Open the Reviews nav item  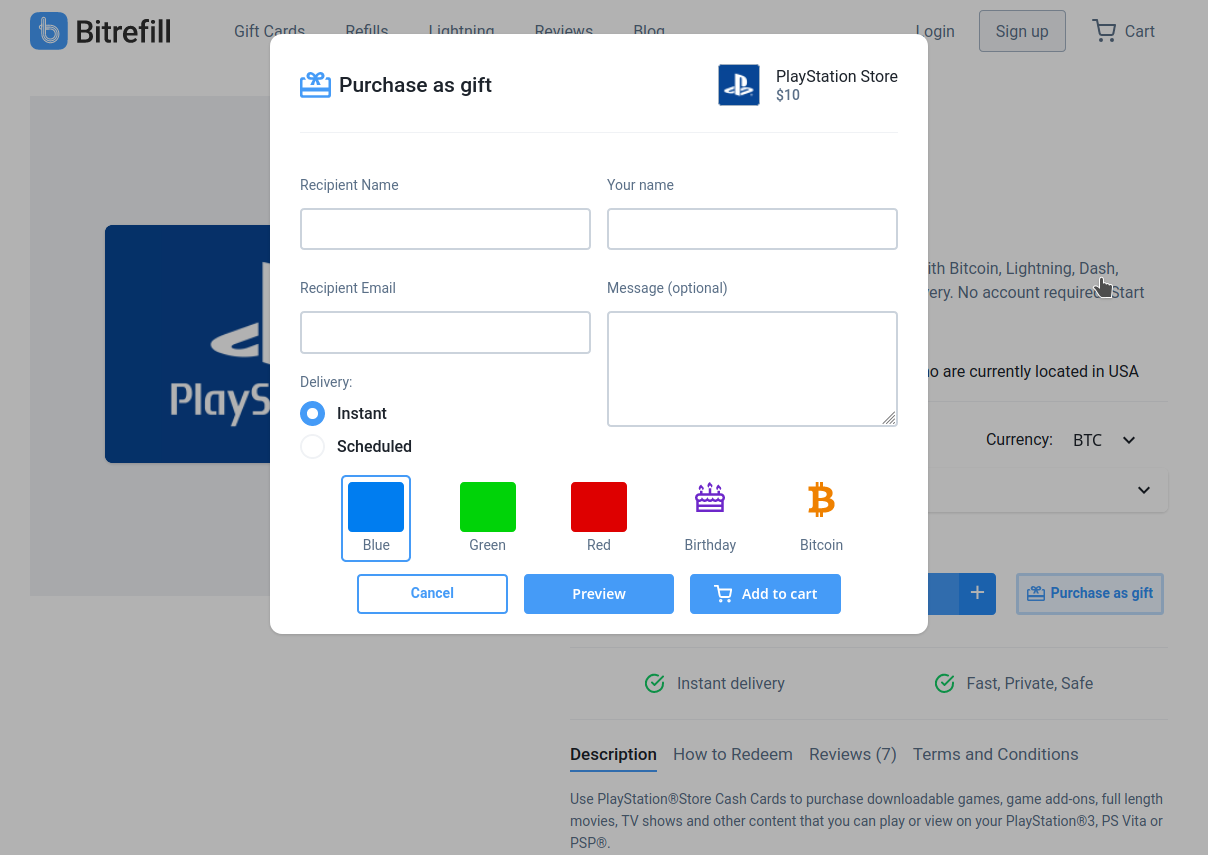[x=564, y=31]
